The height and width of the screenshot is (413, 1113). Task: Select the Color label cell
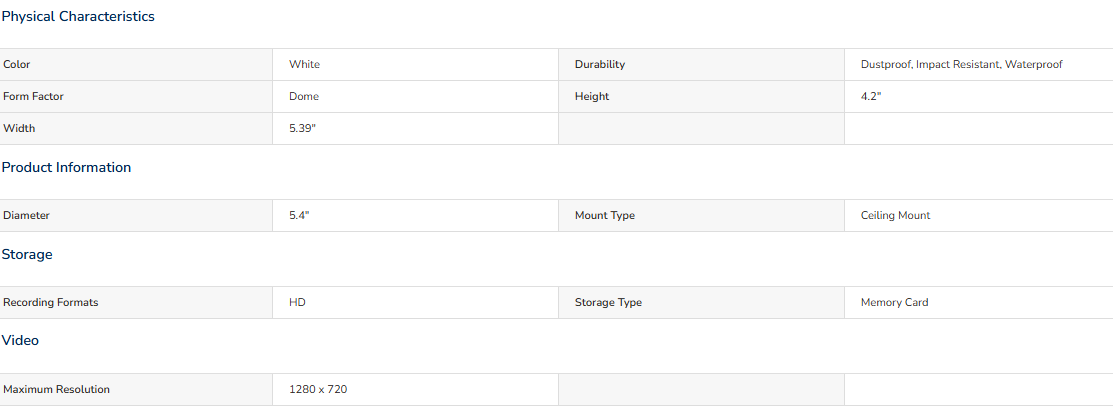(x=136, y=65)
